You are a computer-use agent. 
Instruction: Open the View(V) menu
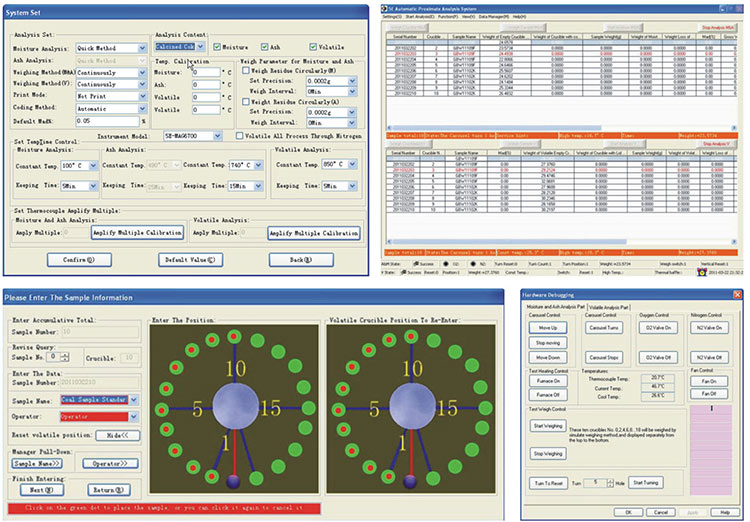point(468,17)
